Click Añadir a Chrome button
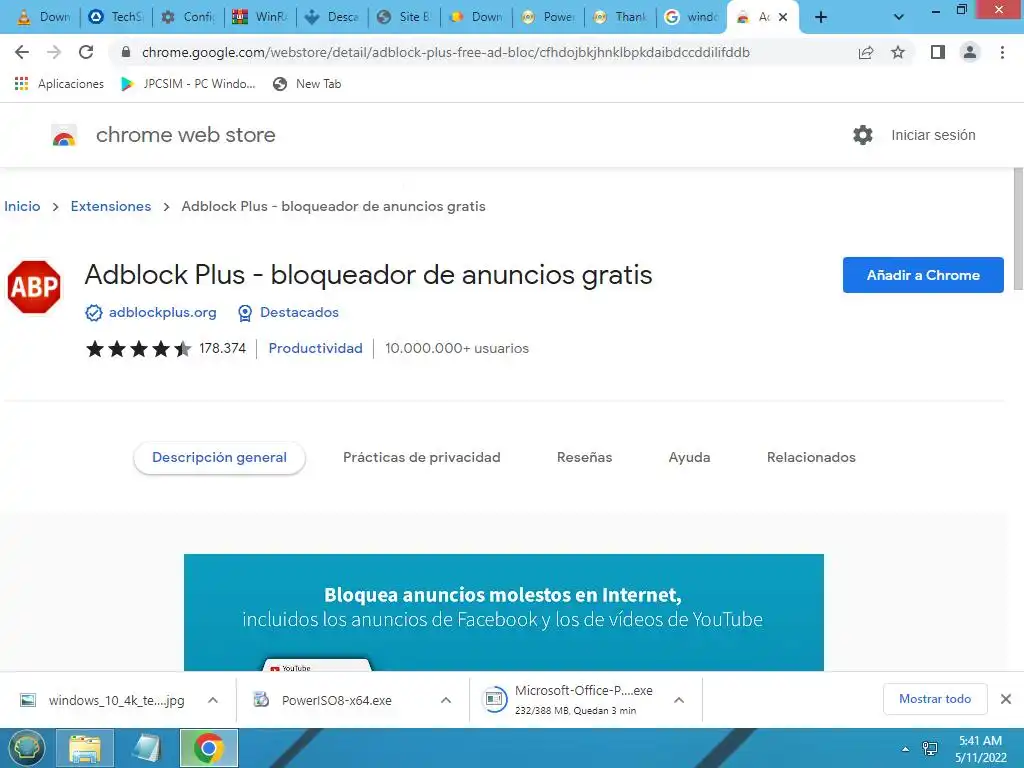Viewport: 1024px width, 768px height. point(923,275)
